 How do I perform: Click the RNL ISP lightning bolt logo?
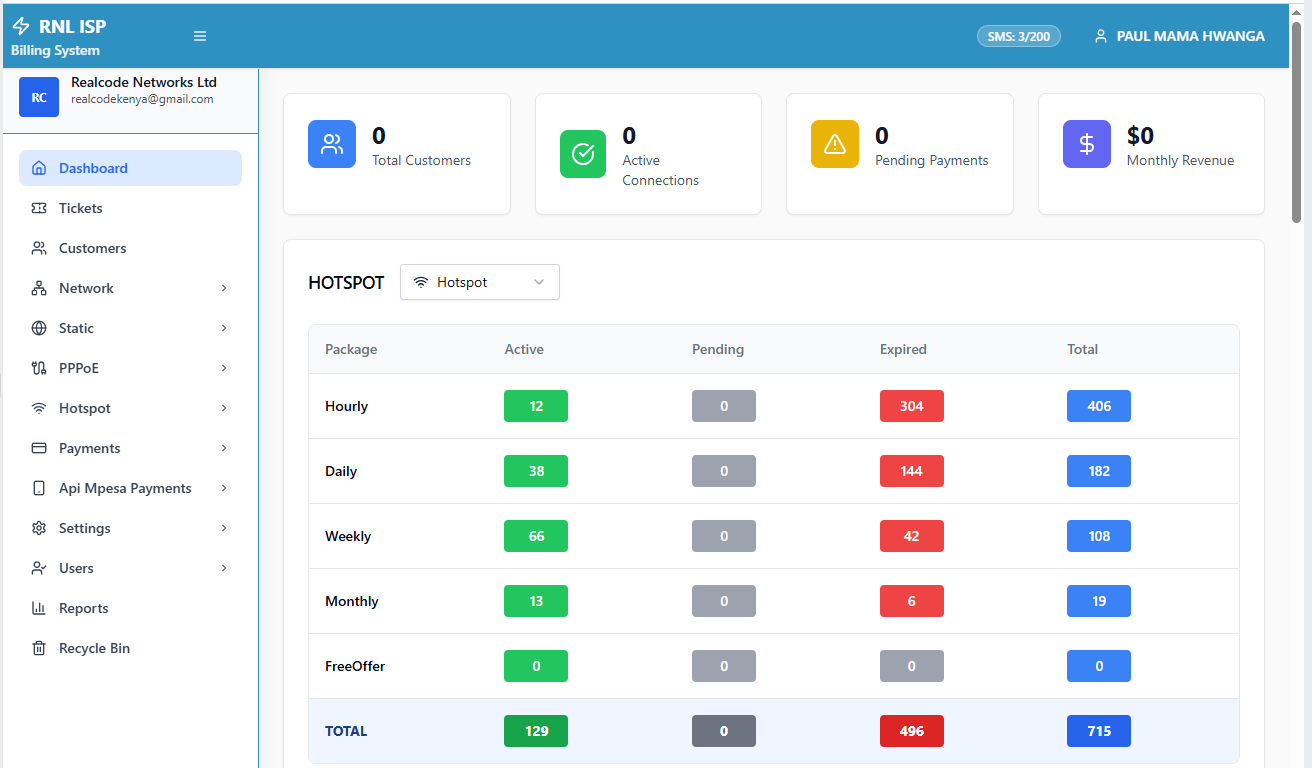click(x=21, y=27)
